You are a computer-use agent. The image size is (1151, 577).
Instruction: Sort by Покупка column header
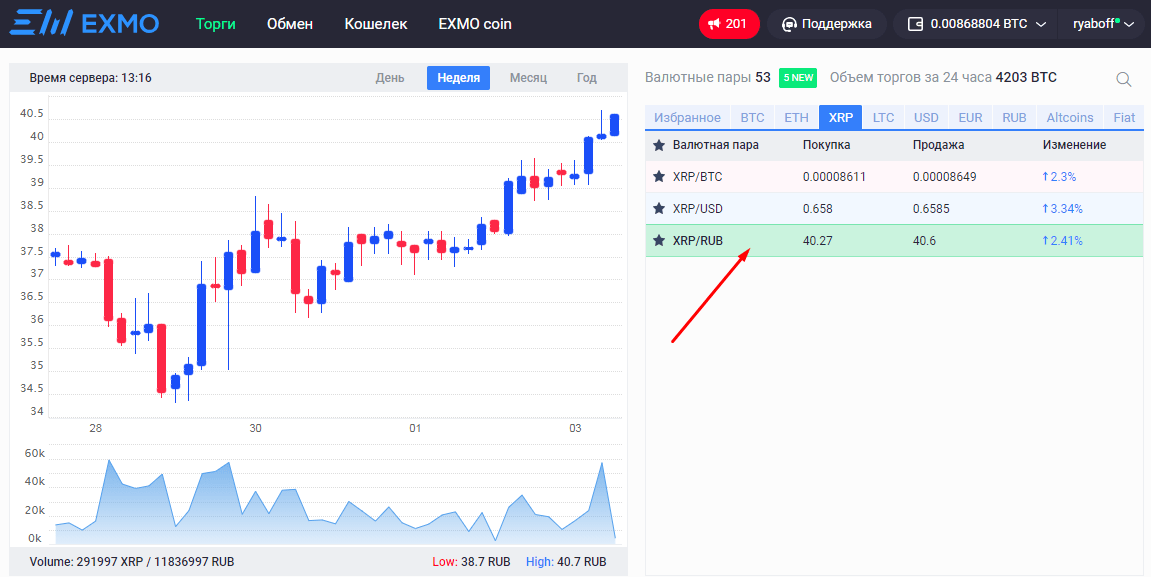(827, 145)
